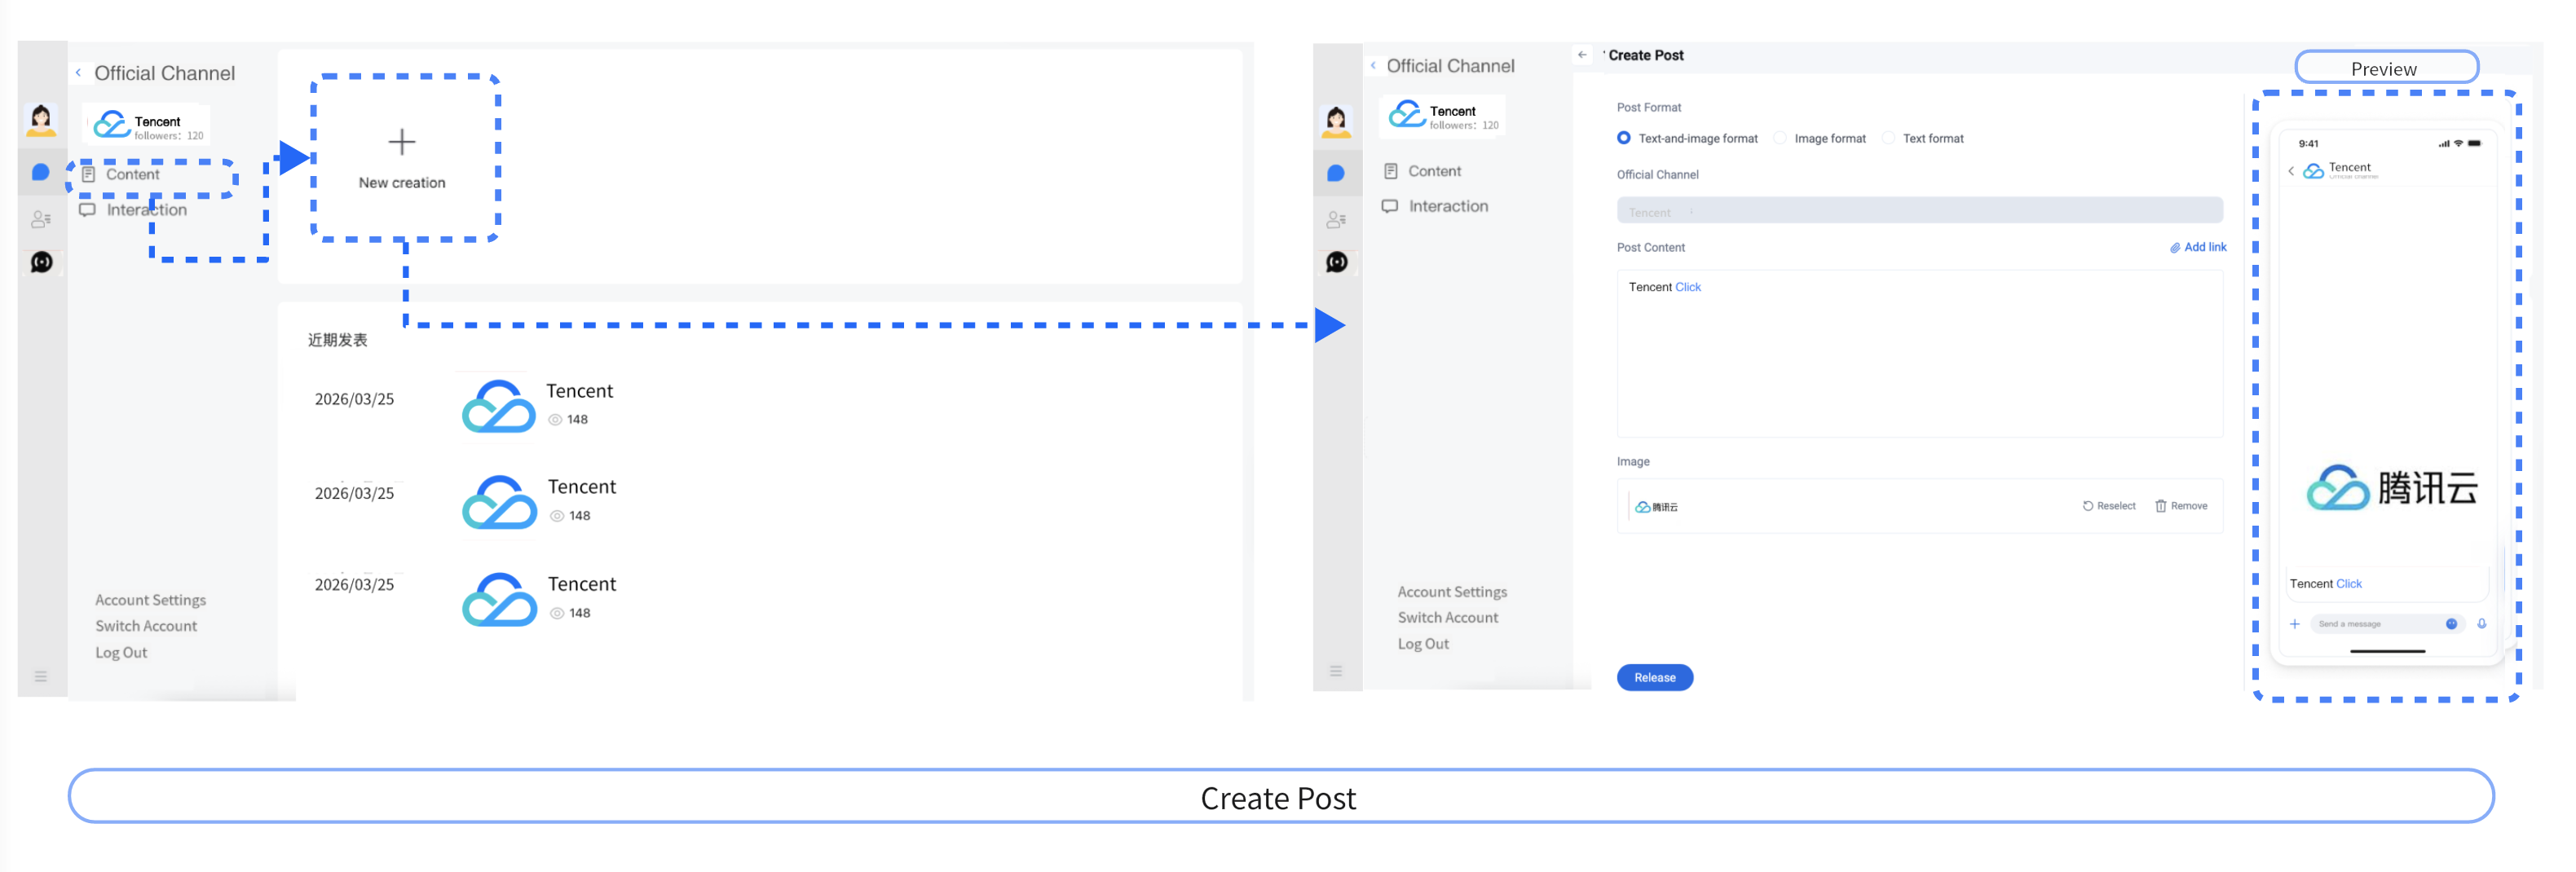The width and height of the screenshot is (2576, 872).
Task: Open Content menu highlighted by dashed box
Action: pos(132,174)
